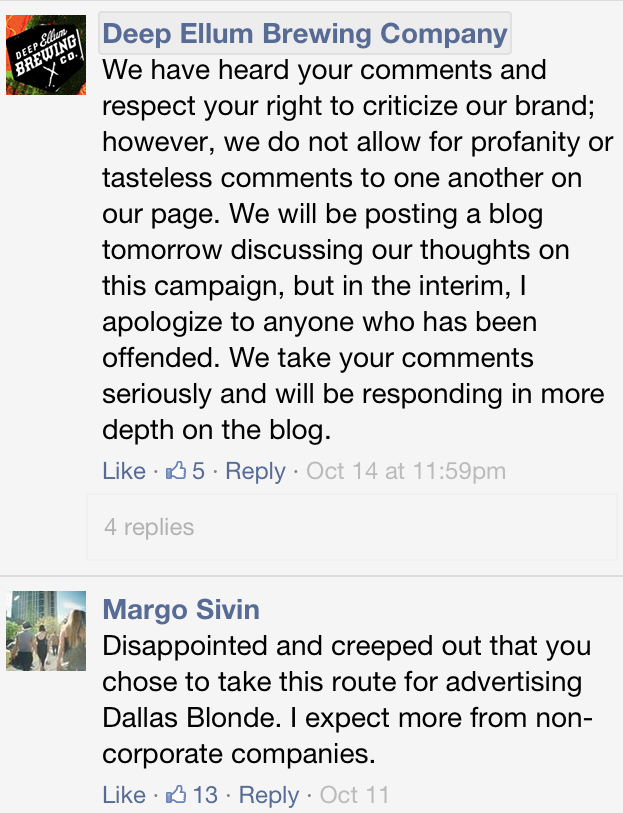The image size is (623, 813).
Task: Open Margo Sivin's profile photo
Action: [x=46, y=631]
